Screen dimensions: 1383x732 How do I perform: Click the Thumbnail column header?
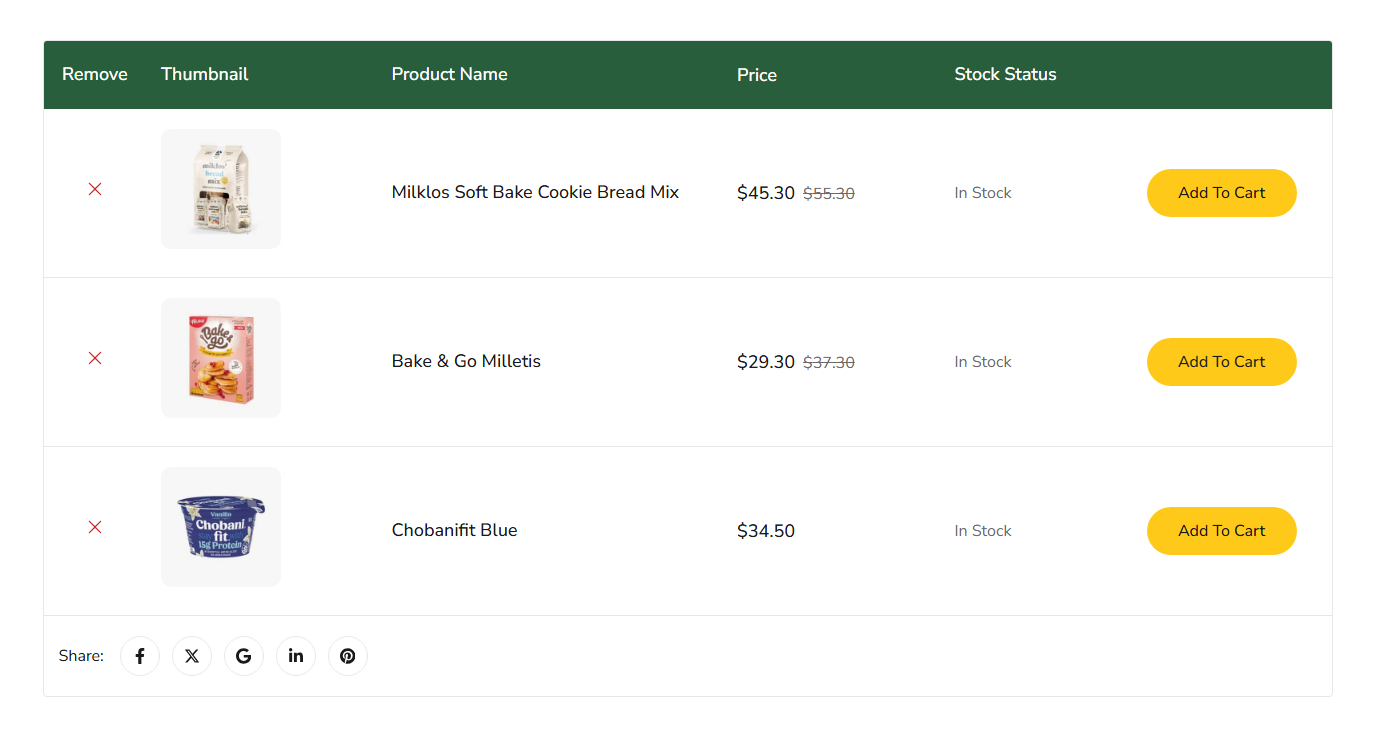[x=205, y=74]
